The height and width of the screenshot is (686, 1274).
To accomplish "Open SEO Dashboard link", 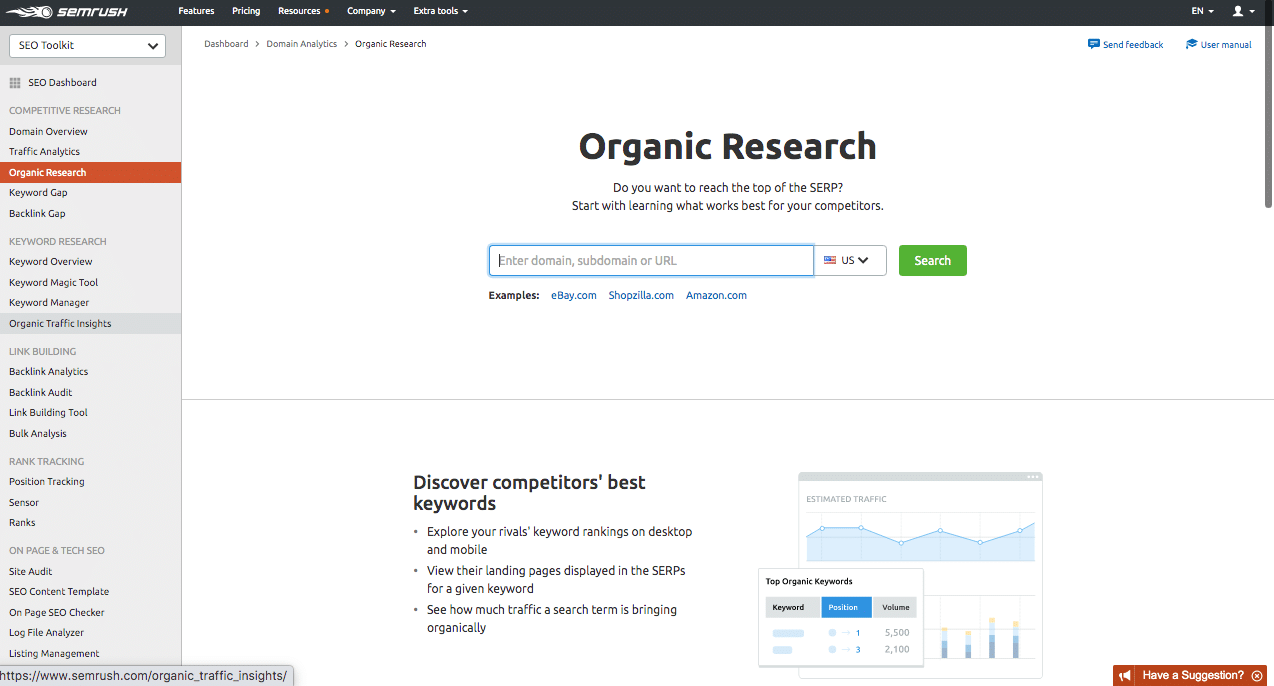I will click(x=63, y=83).
